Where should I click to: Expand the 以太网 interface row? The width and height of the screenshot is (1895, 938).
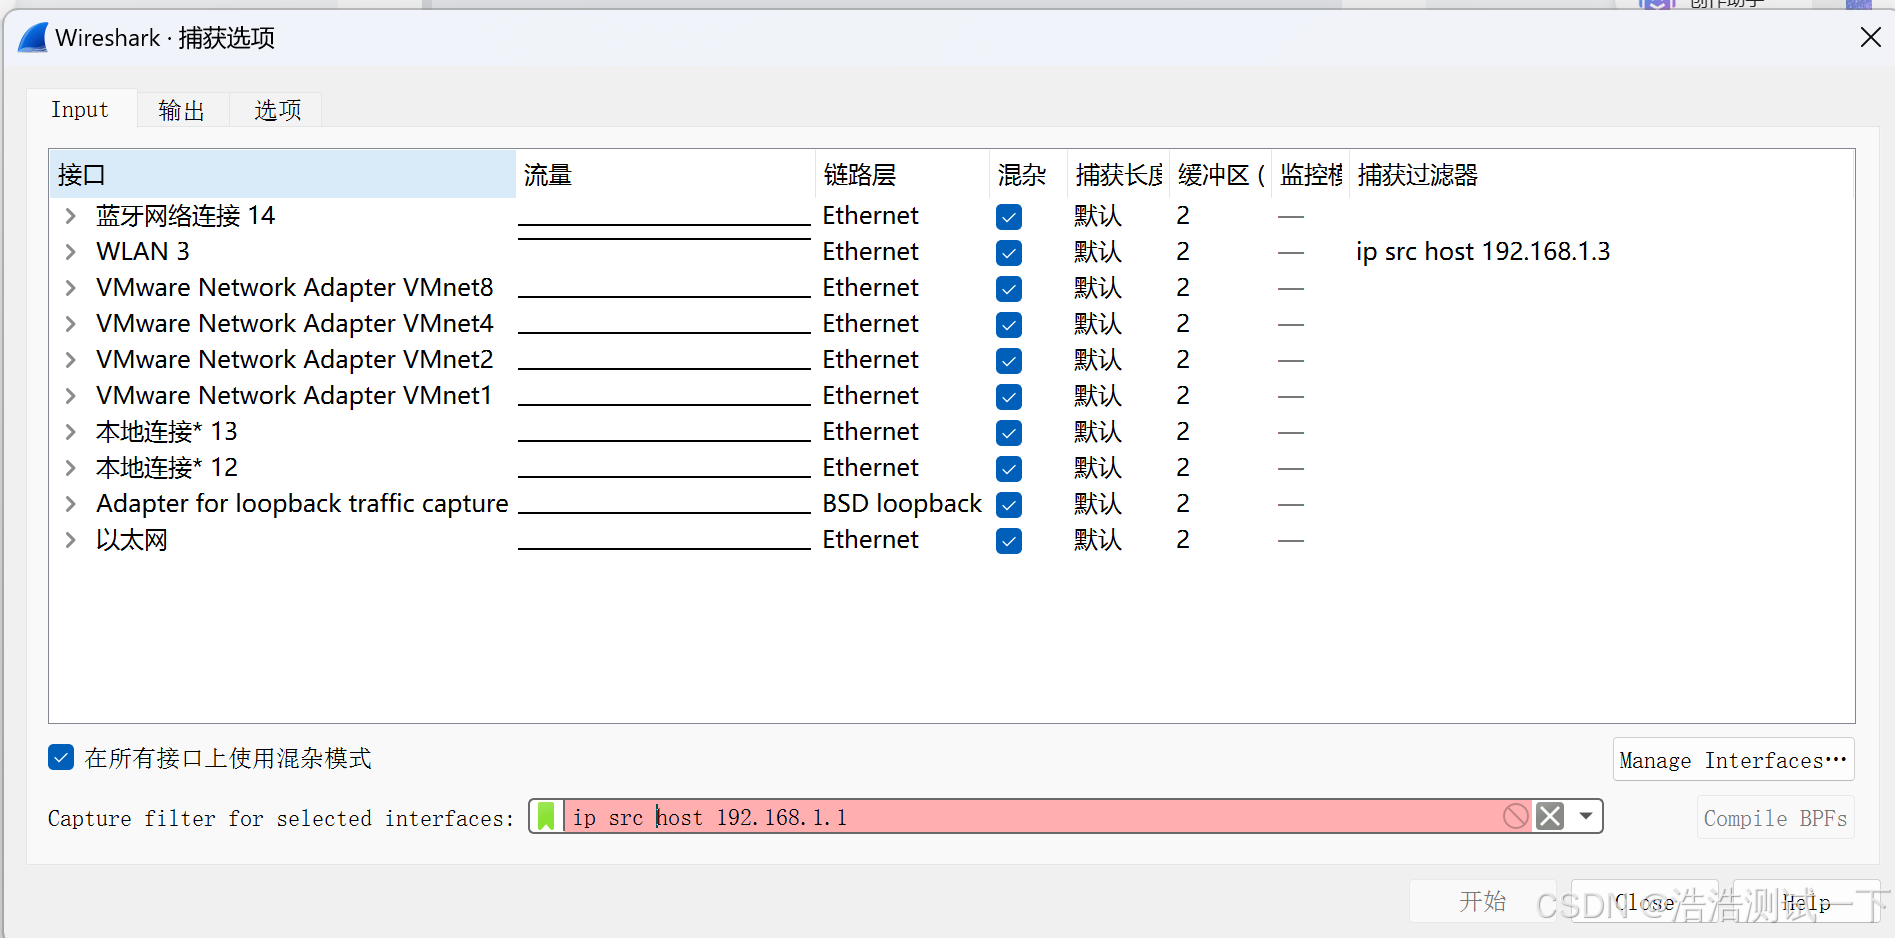point(70,540)
